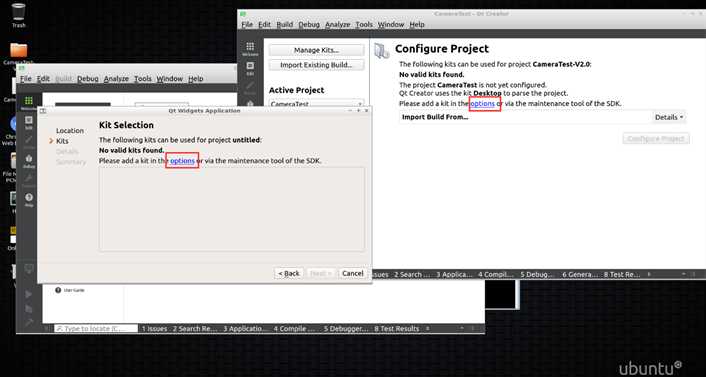
Task: Click the User Guide icon on Welcome page
Action: (x=58, y=290)
